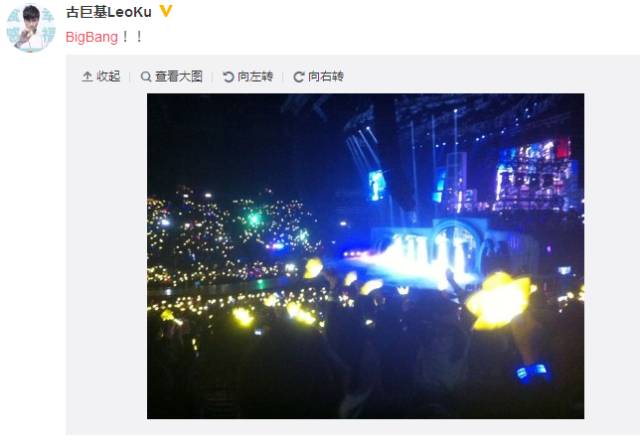Viewport: 640px width, 447px height.
Task: Click the expanded concert photo
Action: point(365,256)
